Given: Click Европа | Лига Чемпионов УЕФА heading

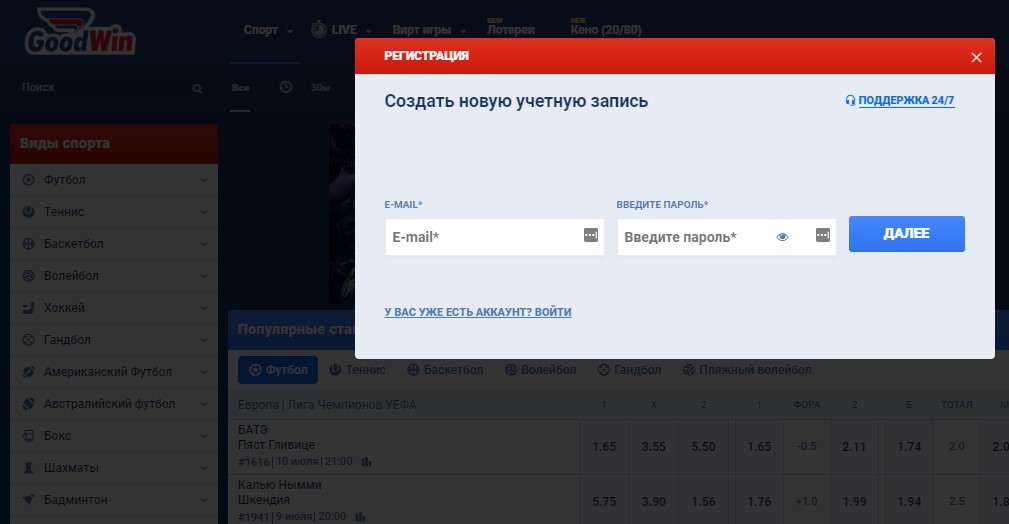Looking at the screenshot, I should (x=327, y=405).
